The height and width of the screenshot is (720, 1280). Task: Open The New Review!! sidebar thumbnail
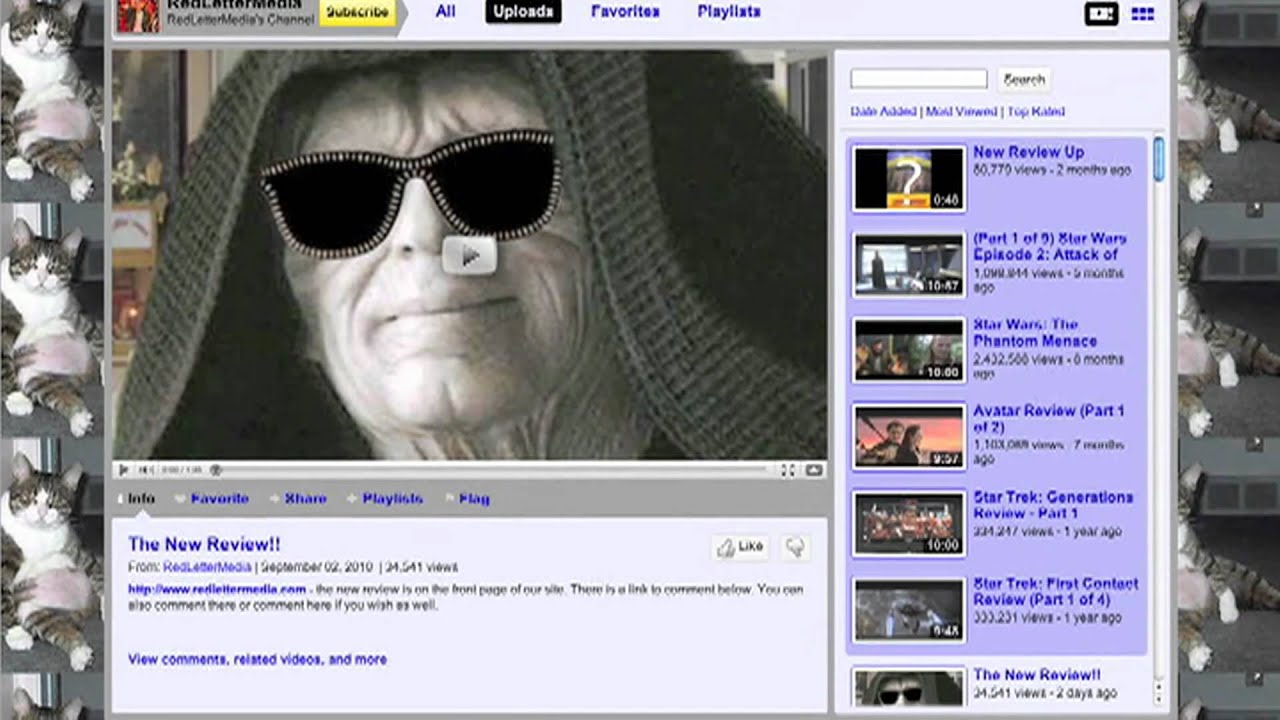pyautogui.click(x=909, y=688)
